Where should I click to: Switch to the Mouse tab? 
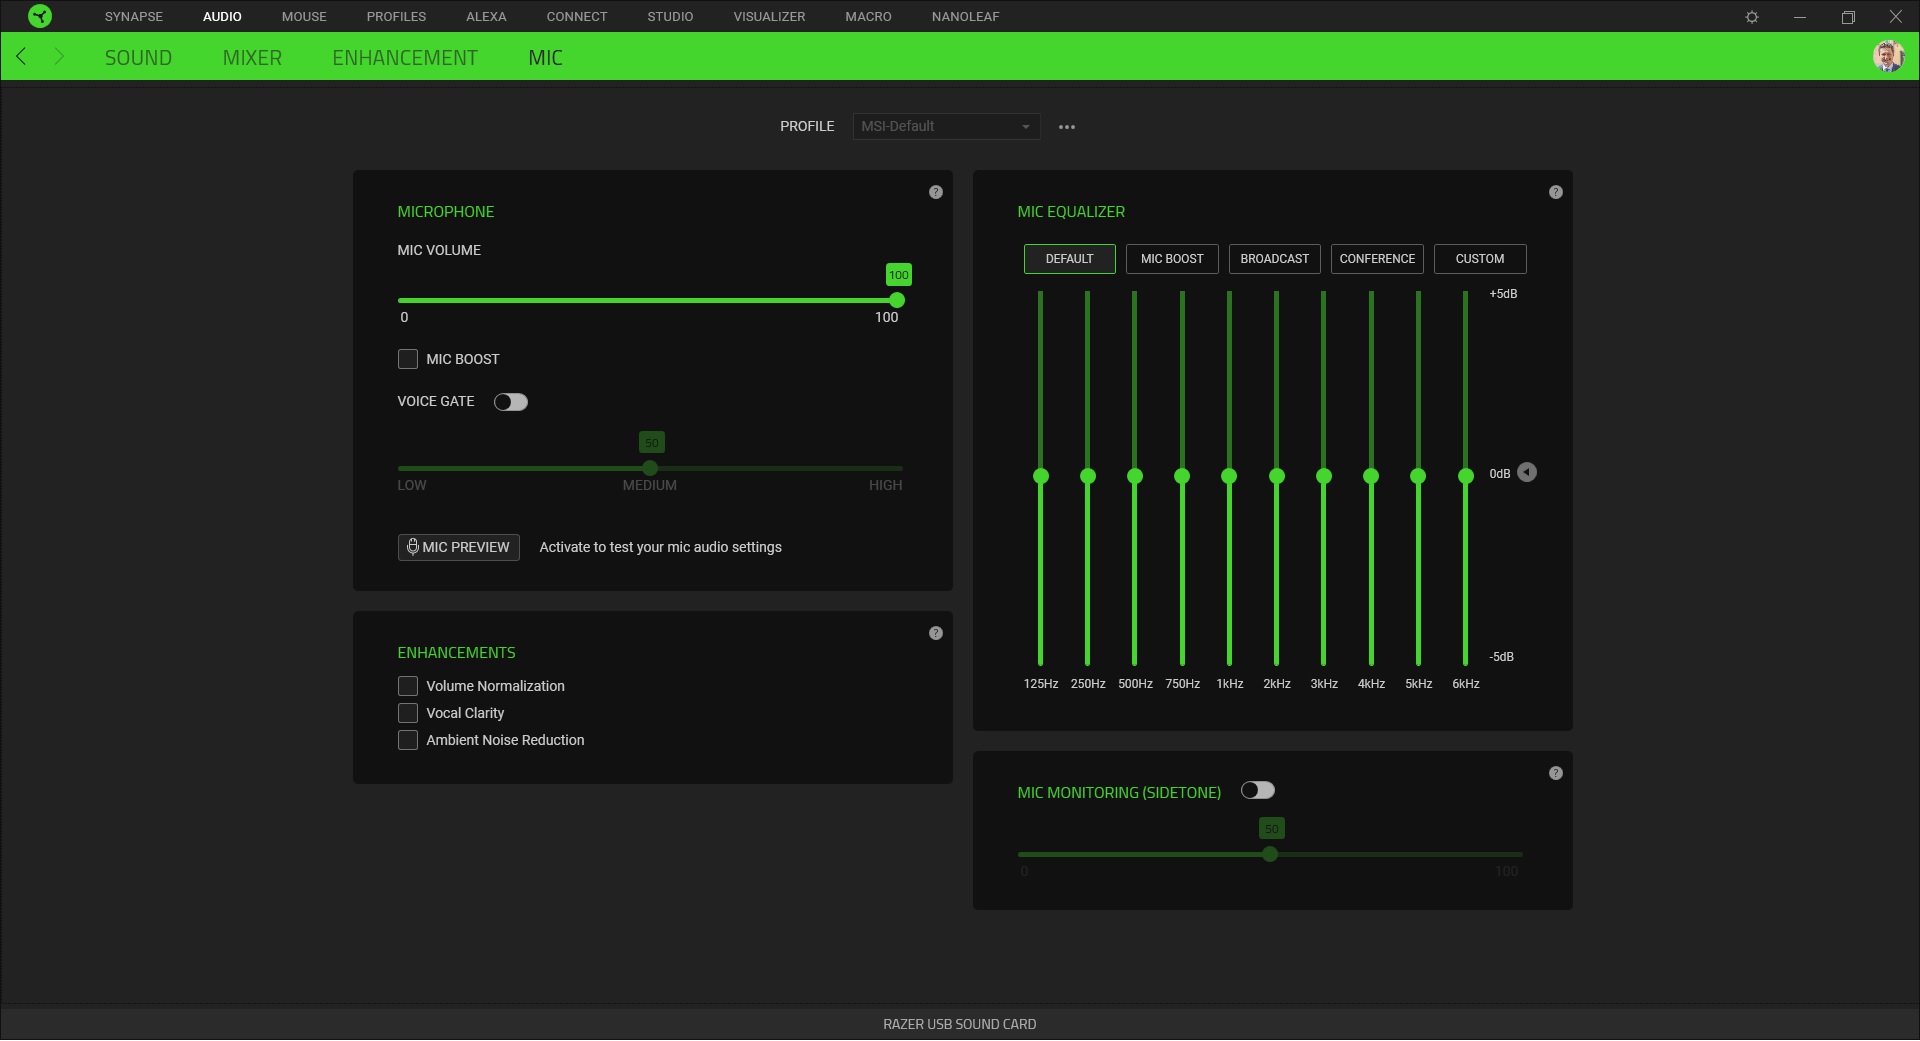pyautogui.click(x=304, y=17)
